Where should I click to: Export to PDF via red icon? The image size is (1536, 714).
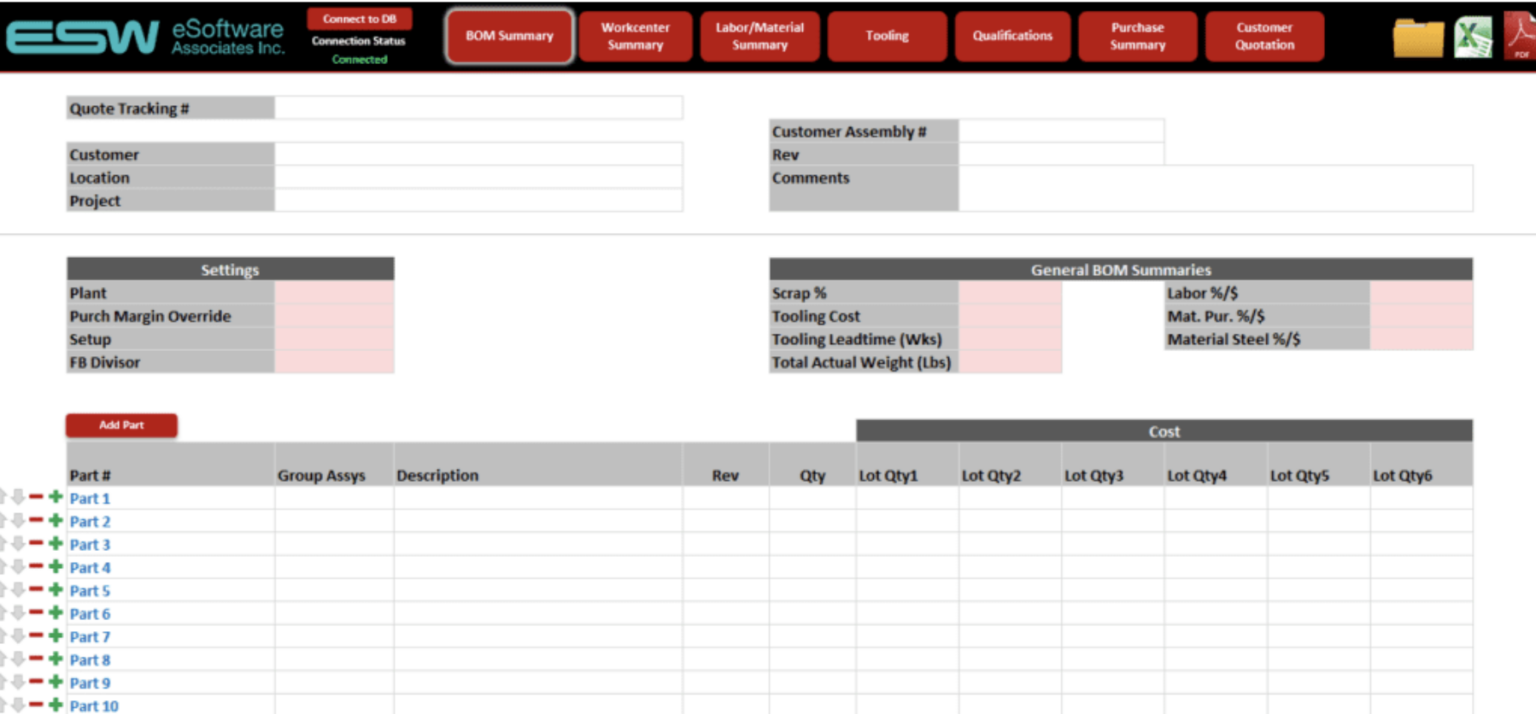pyautogui.click(x=1520, y=38)
